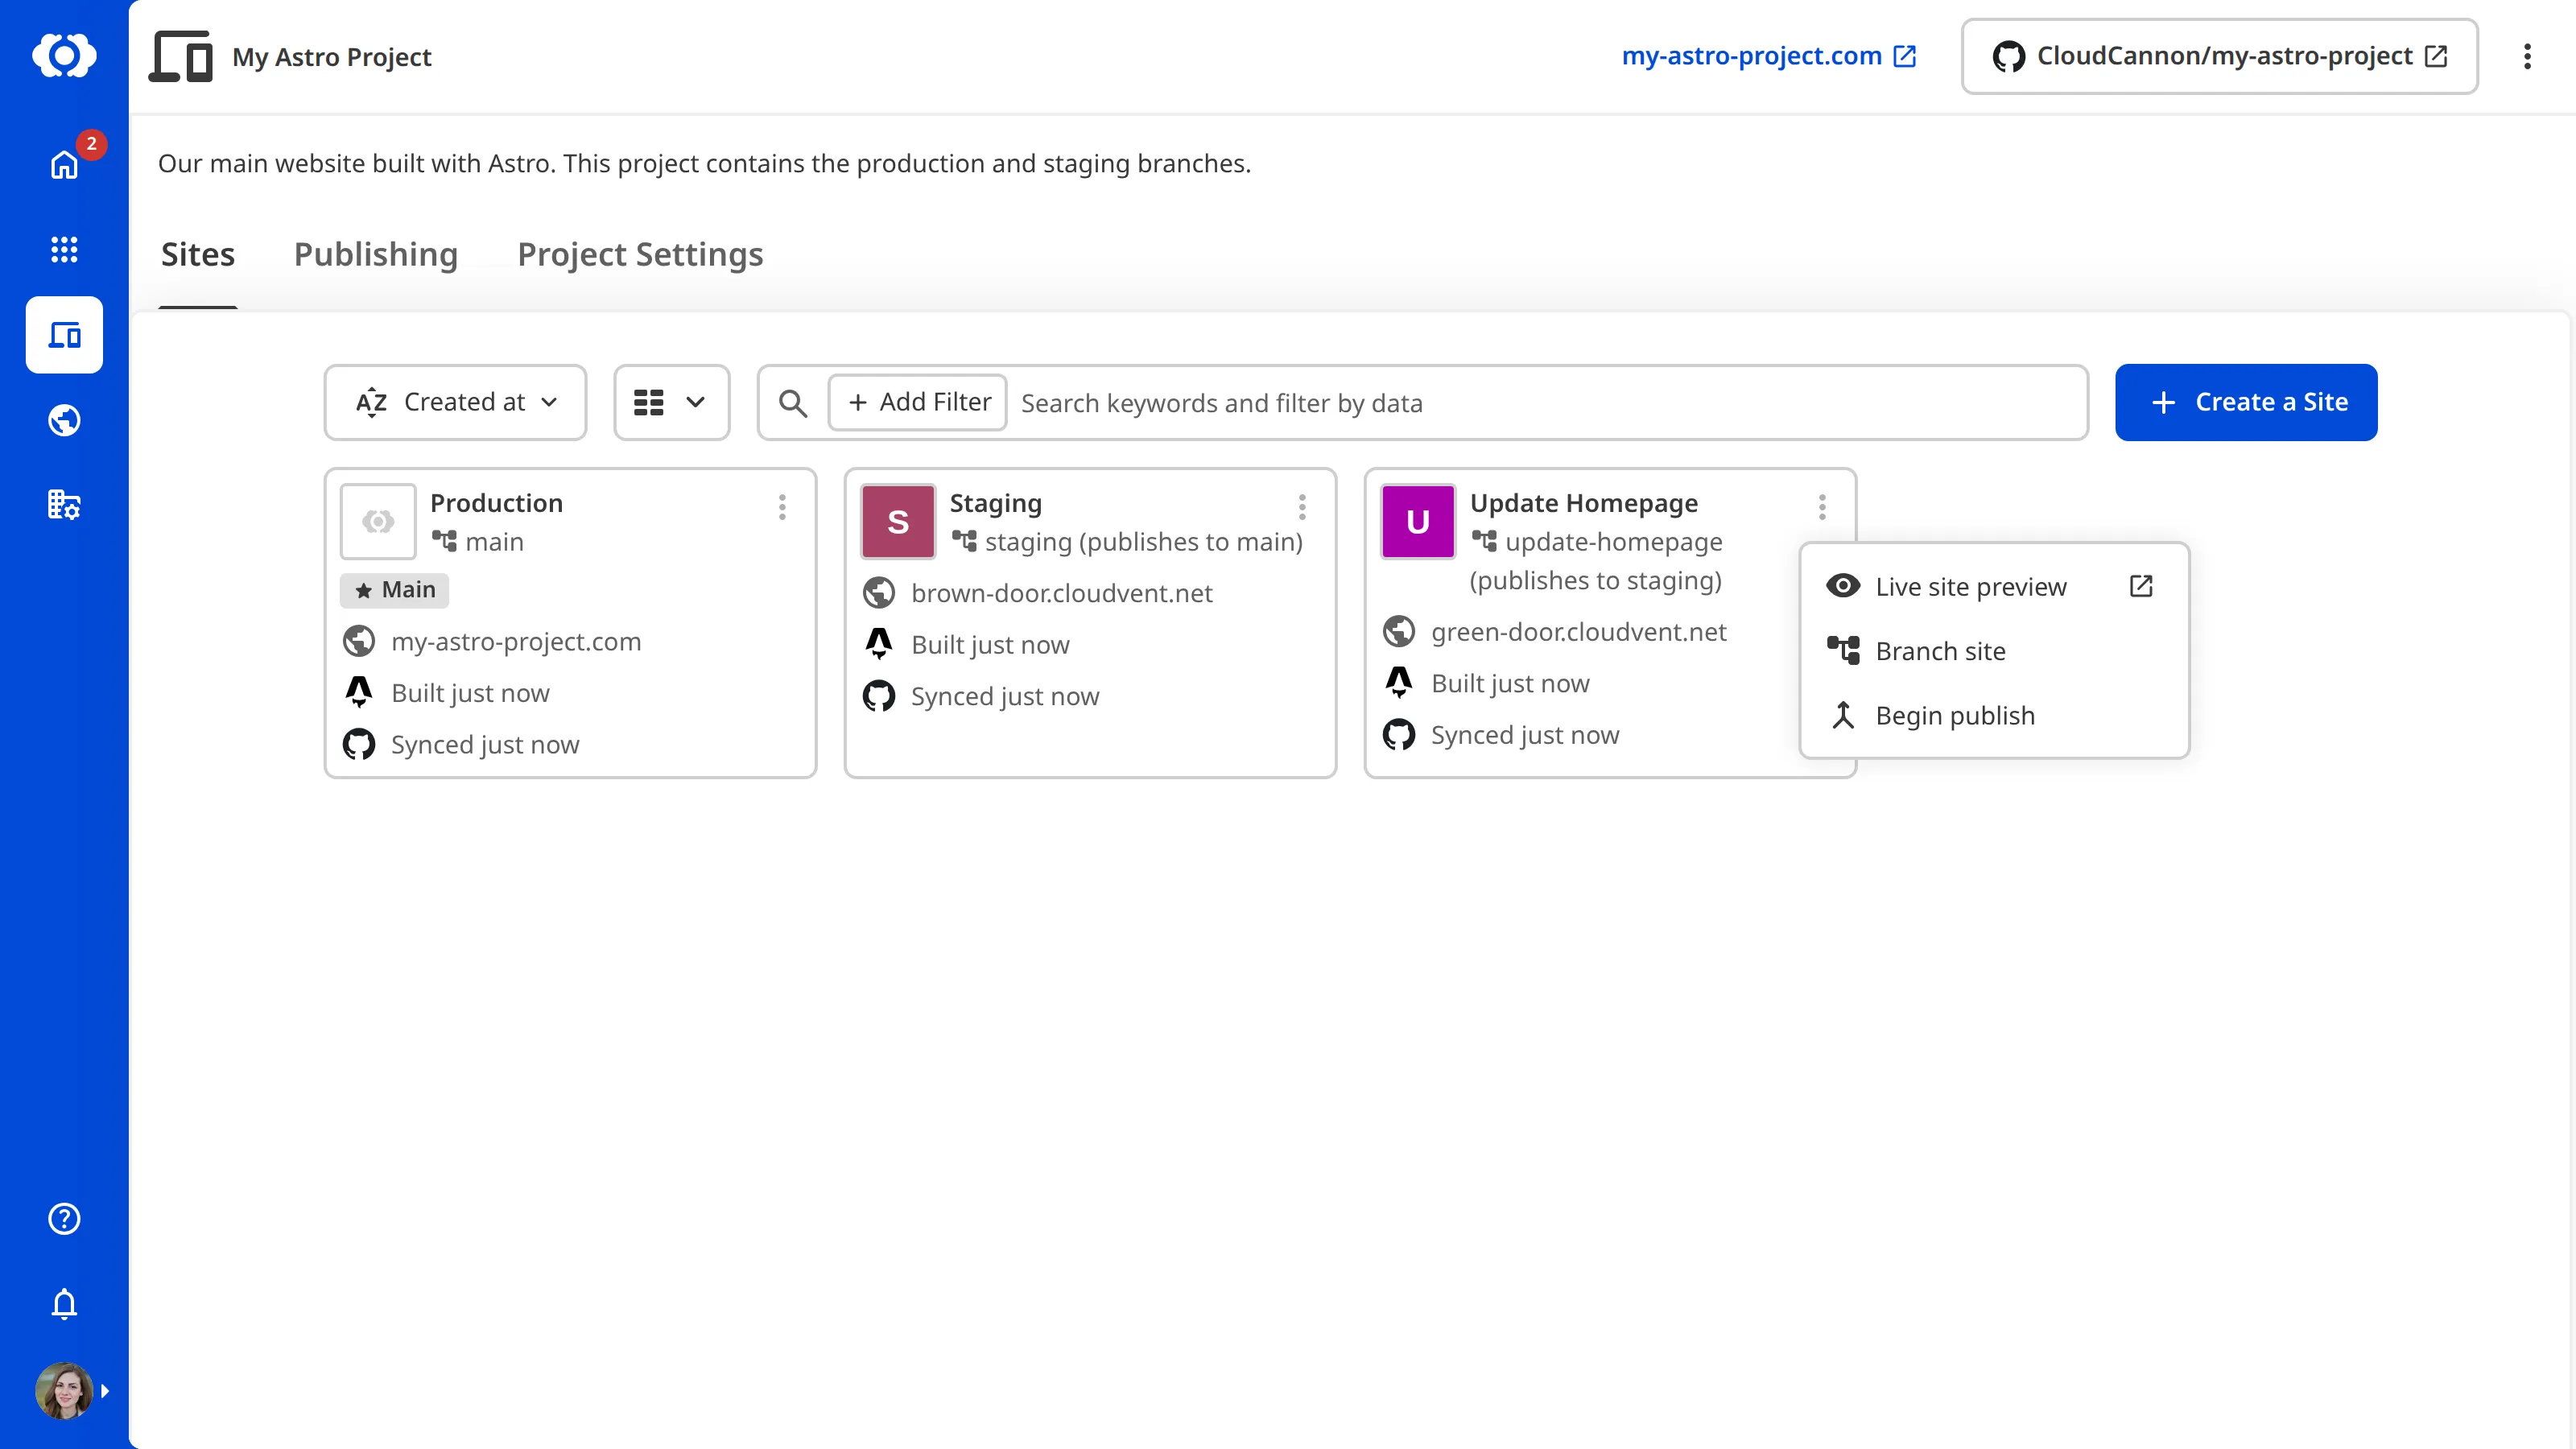The height and width of the screenshot is (1449, 2576).
Task: Click brown-door.cloudvent.net domain
Action: (1062, 594)
